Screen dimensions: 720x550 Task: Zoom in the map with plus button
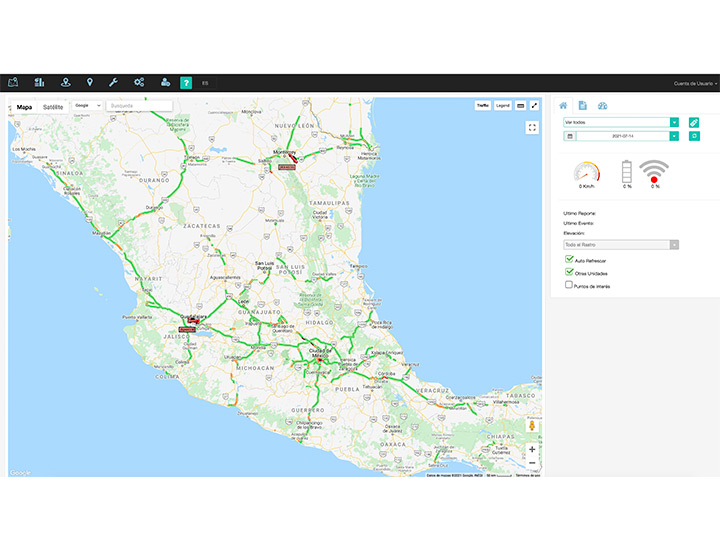click(532, 449)
